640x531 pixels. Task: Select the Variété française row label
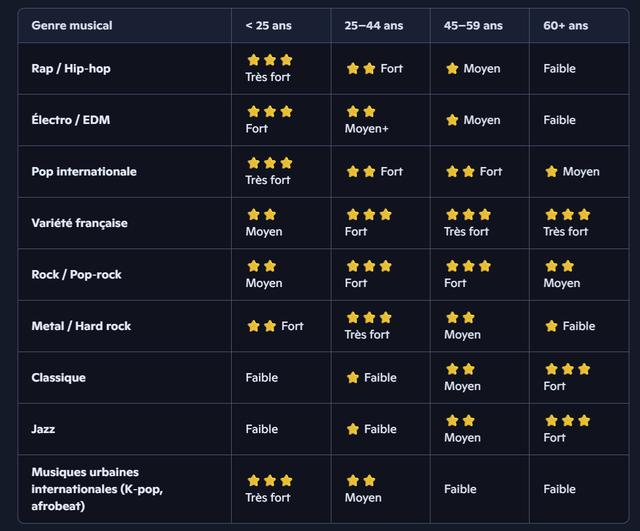point(80,223)
